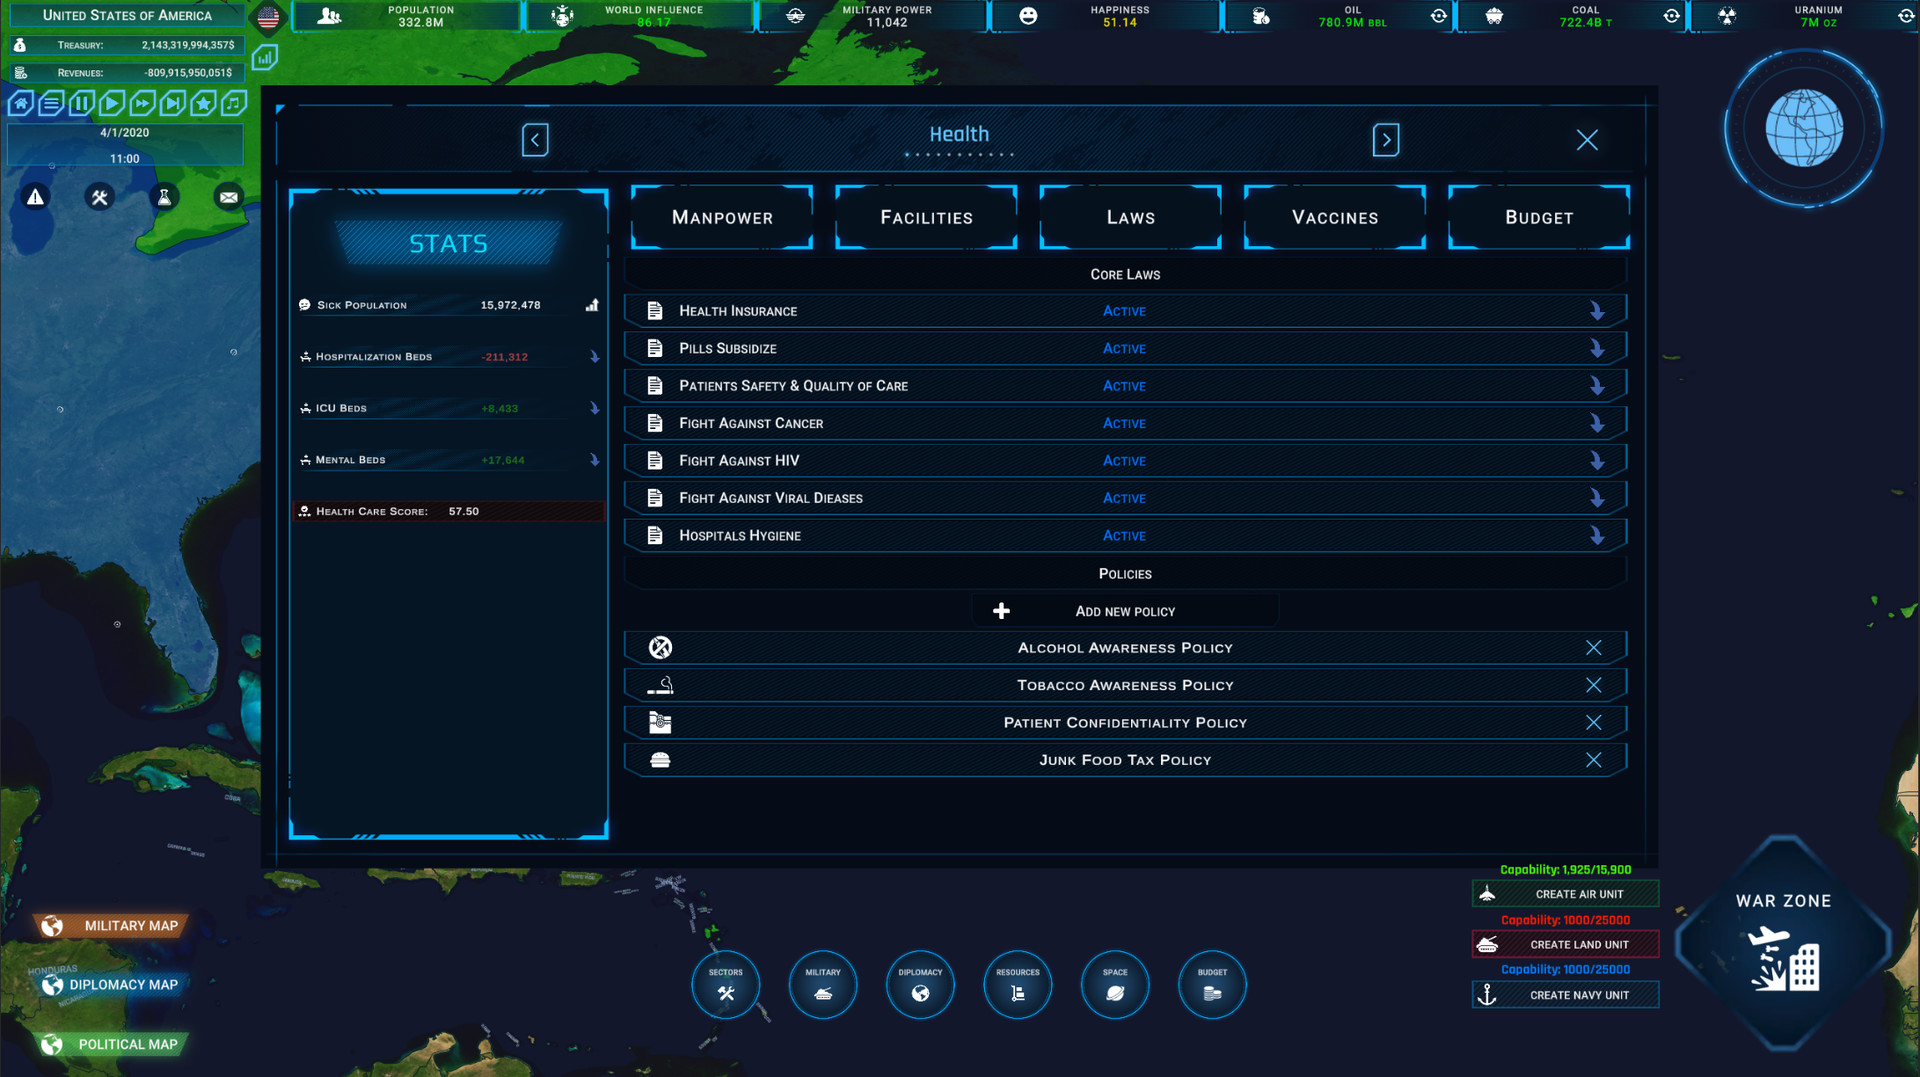Open the Manpower tab
The width and height of the screenshot is (1920, 1077).
tap(722, 217)
